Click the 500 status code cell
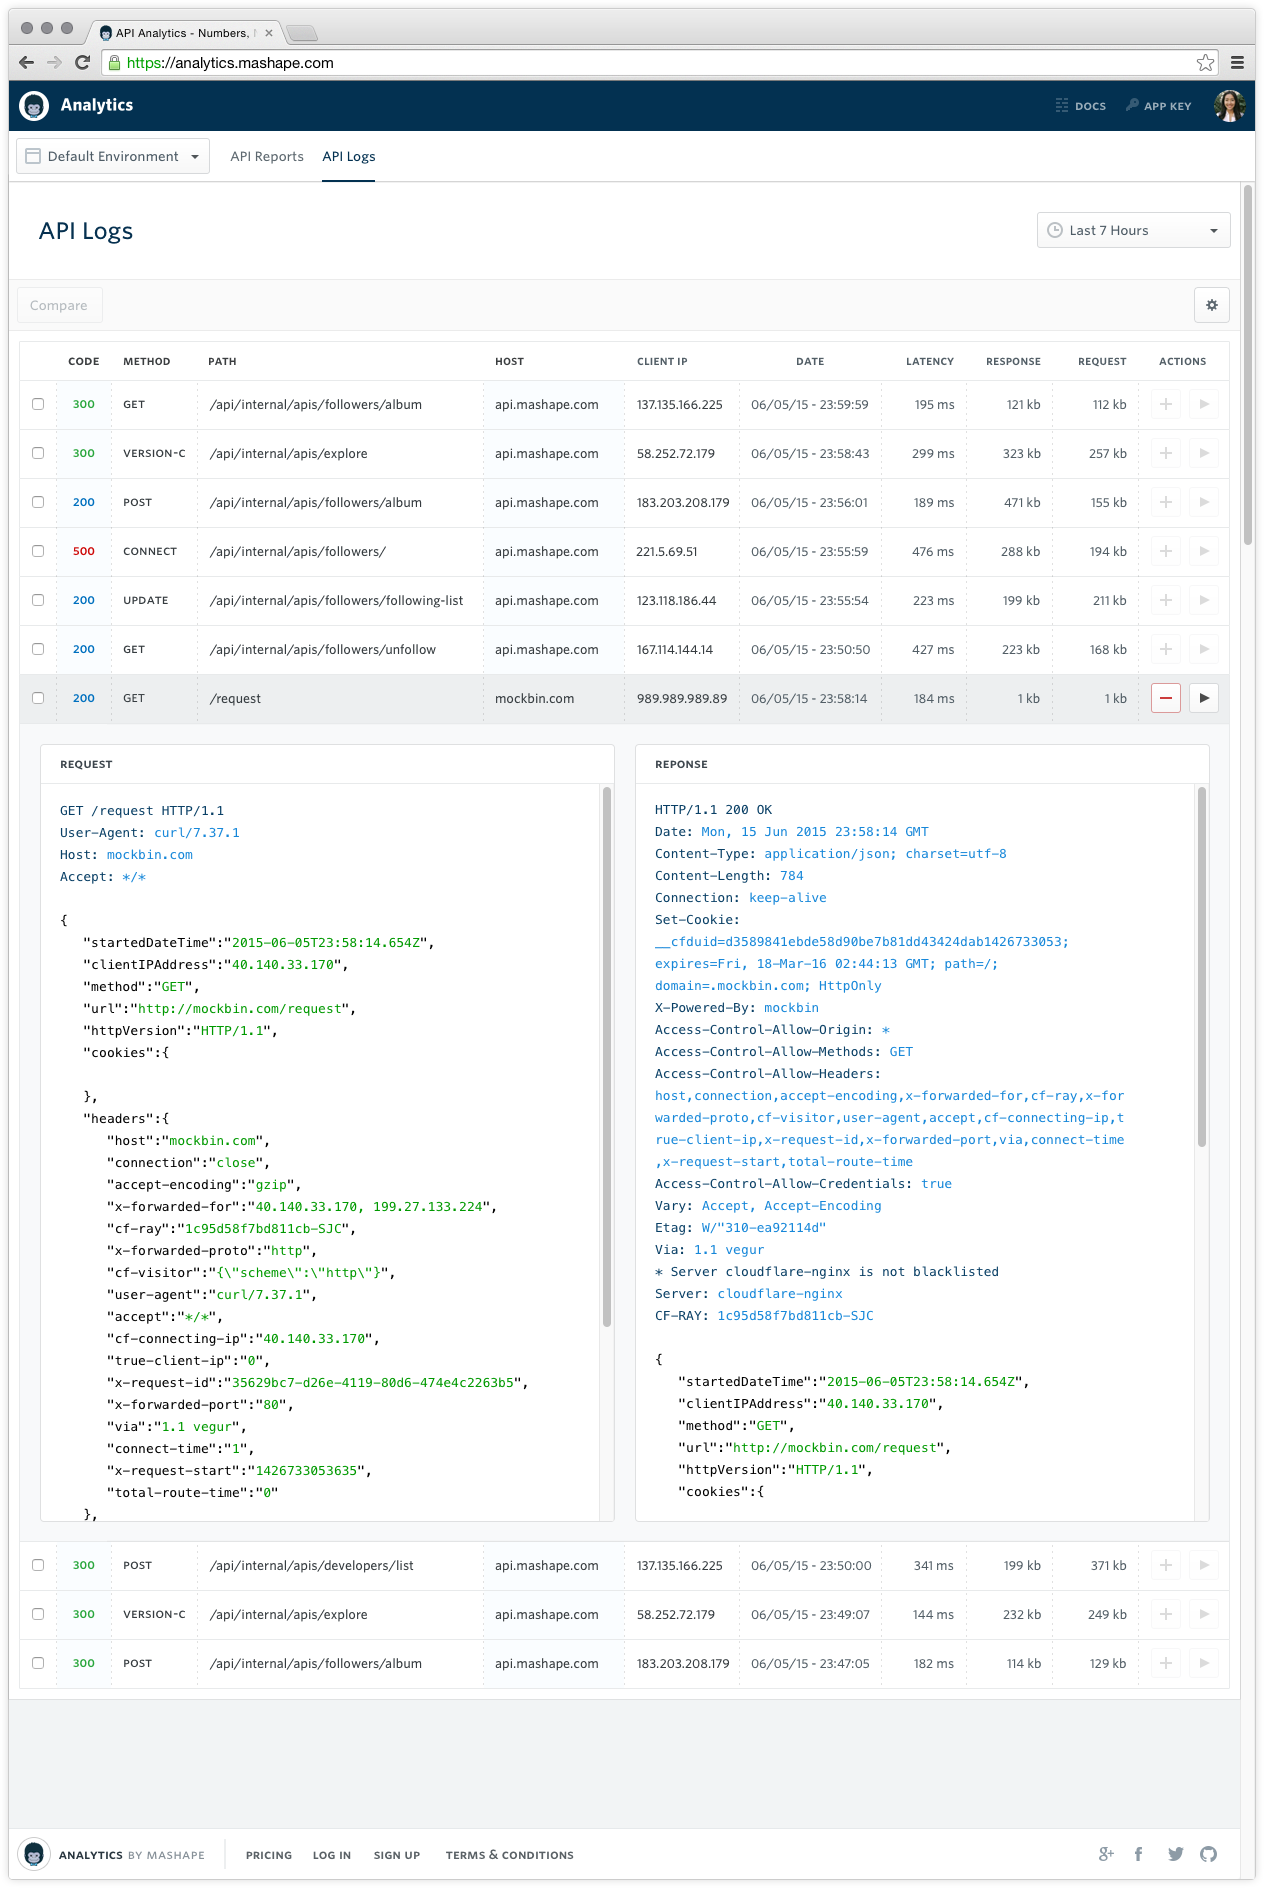The image size is (1264, 1888). click(x=84, y=551)
